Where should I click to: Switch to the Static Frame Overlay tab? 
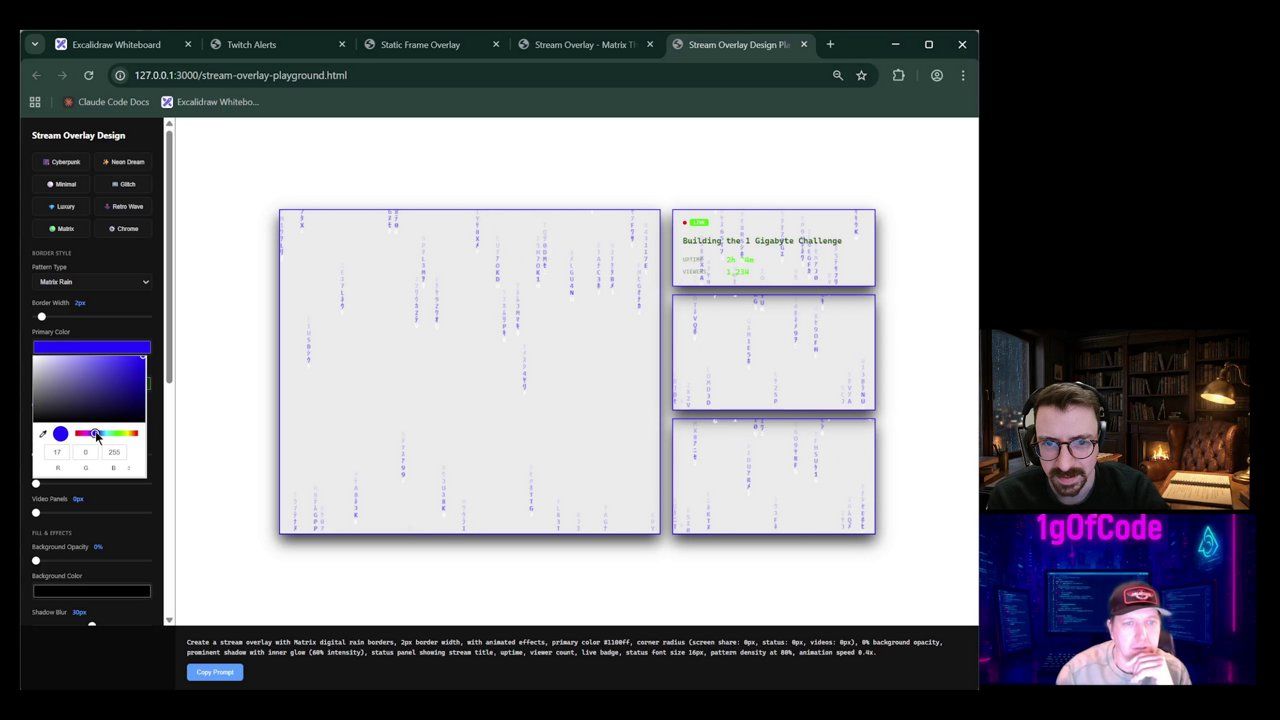point(420,44)
